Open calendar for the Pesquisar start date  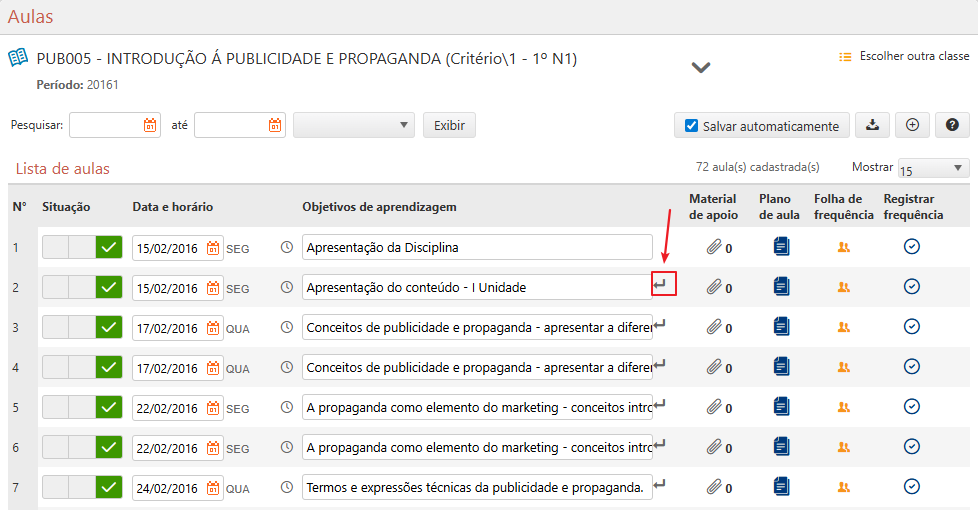pyautogui.click(x=150, y=125)
